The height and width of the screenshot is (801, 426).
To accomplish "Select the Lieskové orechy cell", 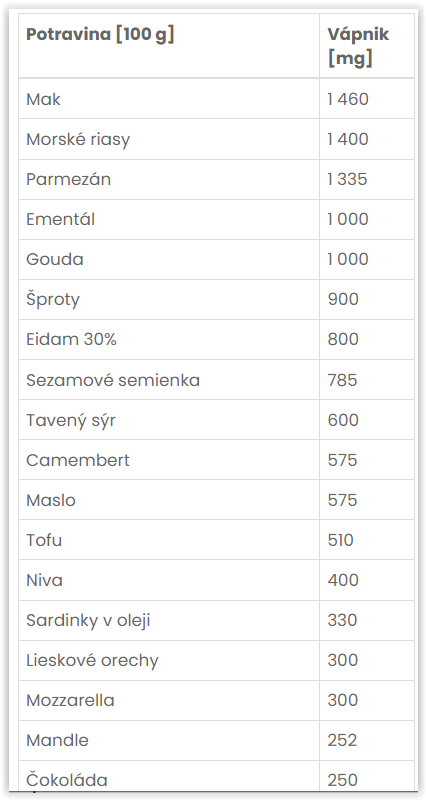I will (x=169, y=660).
